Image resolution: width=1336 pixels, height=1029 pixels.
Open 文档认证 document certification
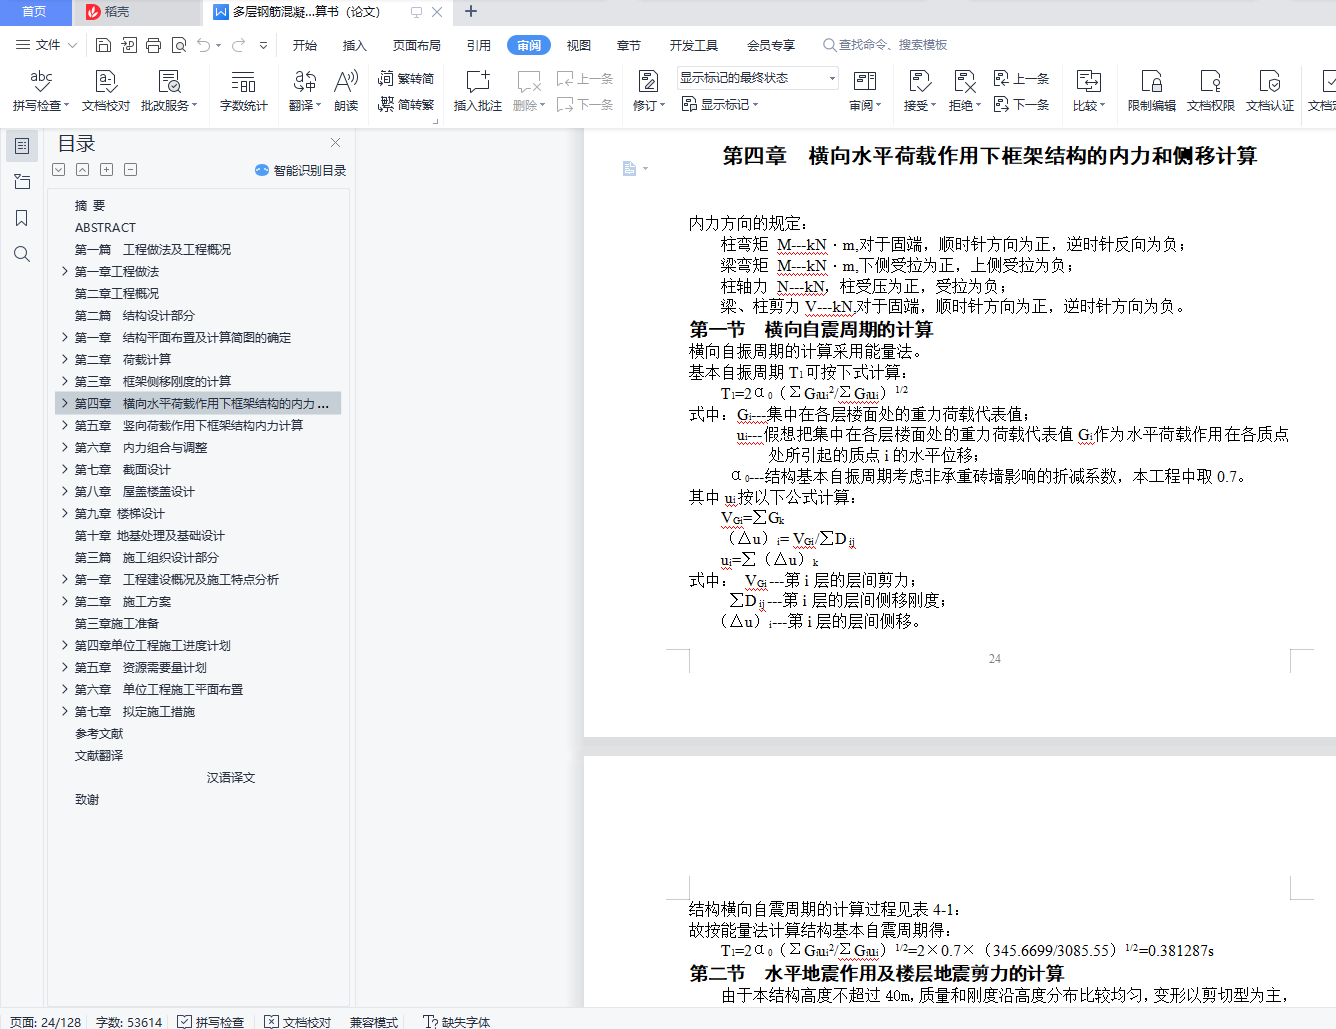point(1270,90)
